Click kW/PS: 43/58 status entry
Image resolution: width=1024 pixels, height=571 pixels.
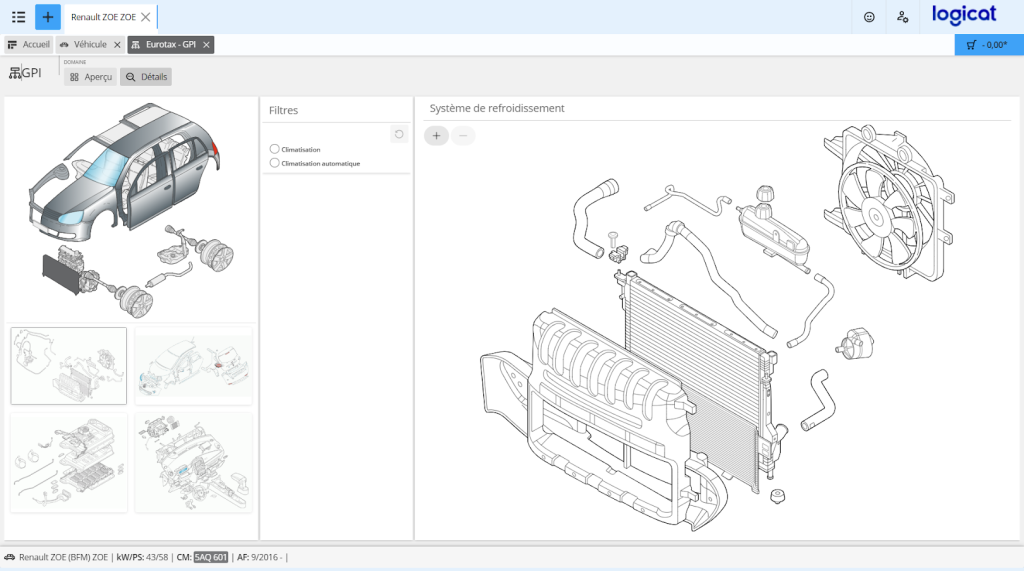coord(142,557)
